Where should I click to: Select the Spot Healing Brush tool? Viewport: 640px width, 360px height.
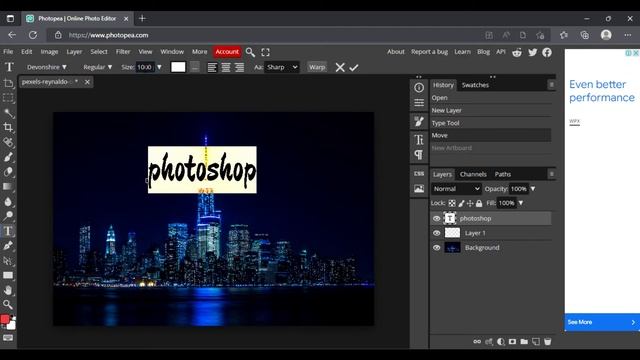point(8,142)
